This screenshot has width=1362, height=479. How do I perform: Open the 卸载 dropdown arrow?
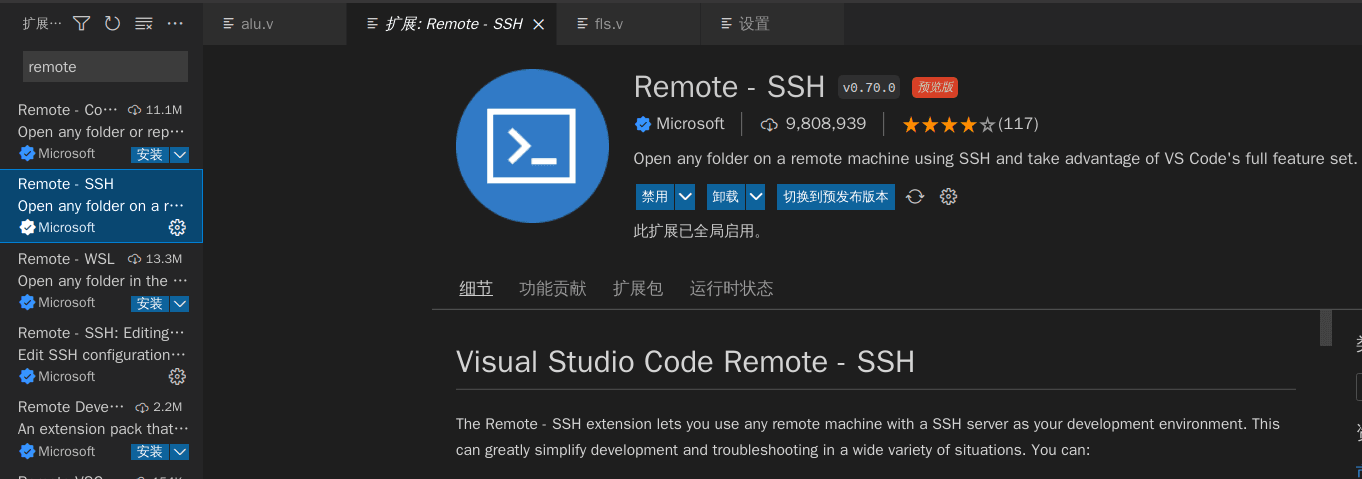pos(756,197)
